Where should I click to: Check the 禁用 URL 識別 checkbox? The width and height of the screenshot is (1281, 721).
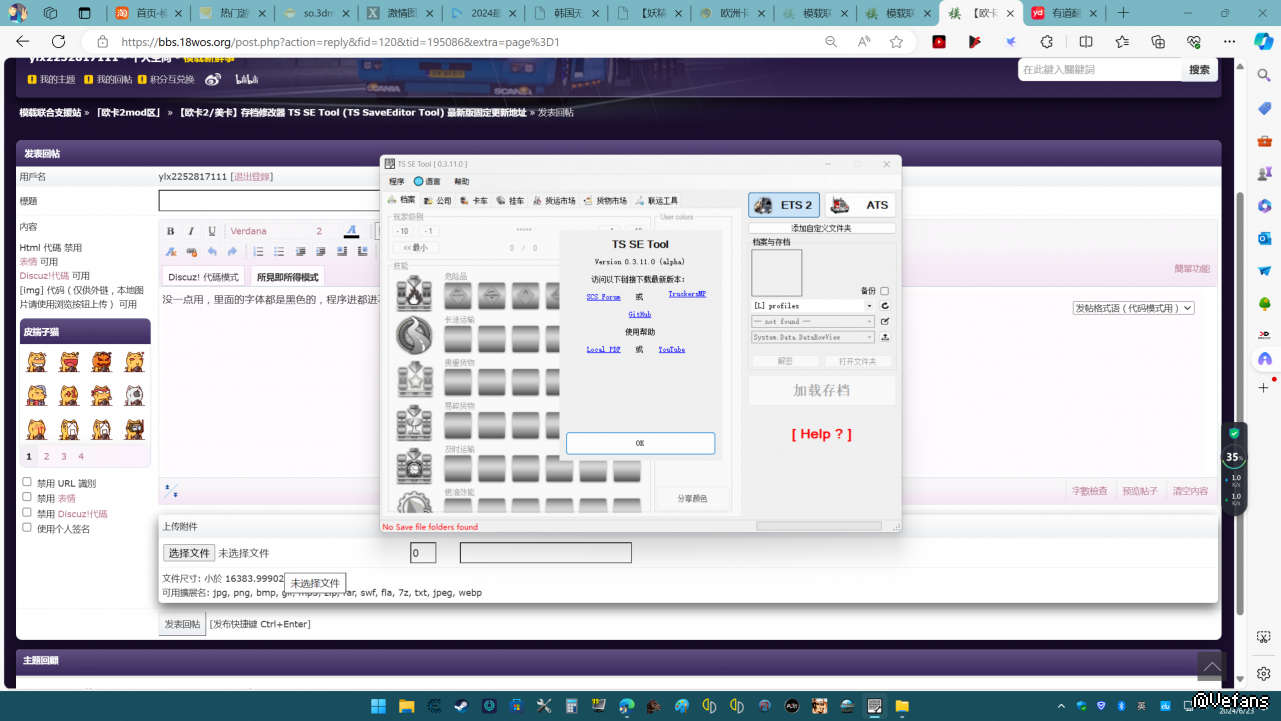point(27,482)
